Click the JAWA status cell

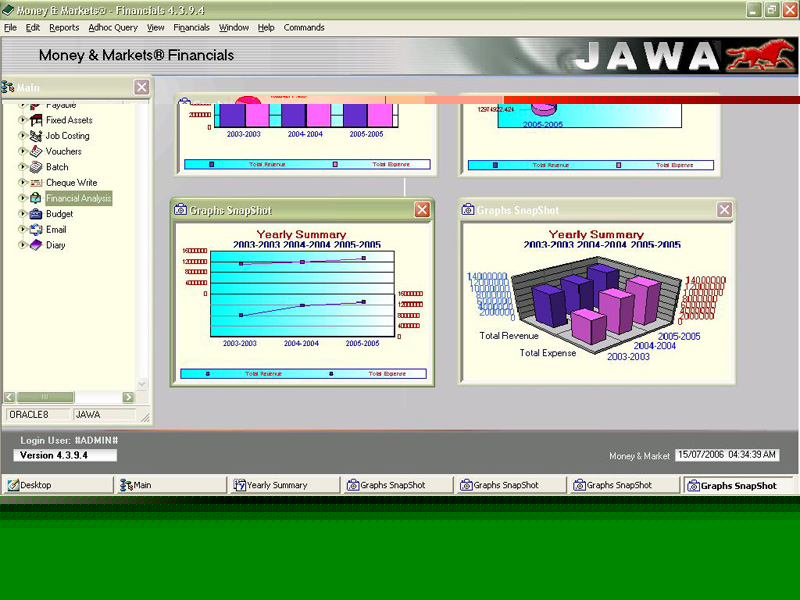(x=105, y=415)
